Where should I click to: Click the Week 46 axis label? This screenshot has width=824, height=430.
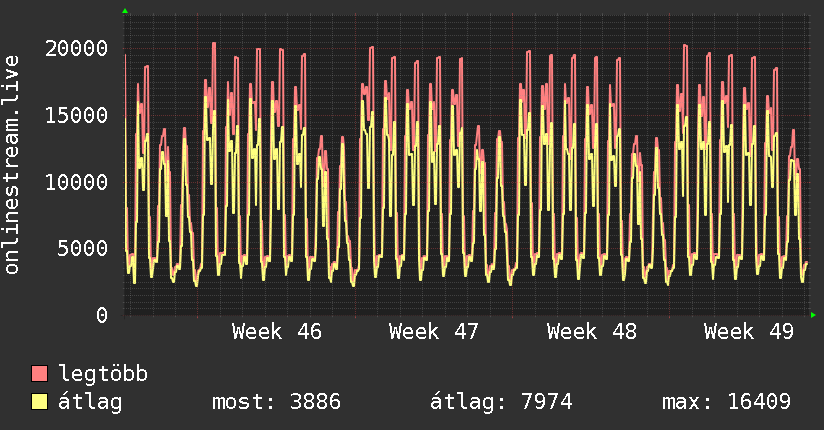coord(277,332)
